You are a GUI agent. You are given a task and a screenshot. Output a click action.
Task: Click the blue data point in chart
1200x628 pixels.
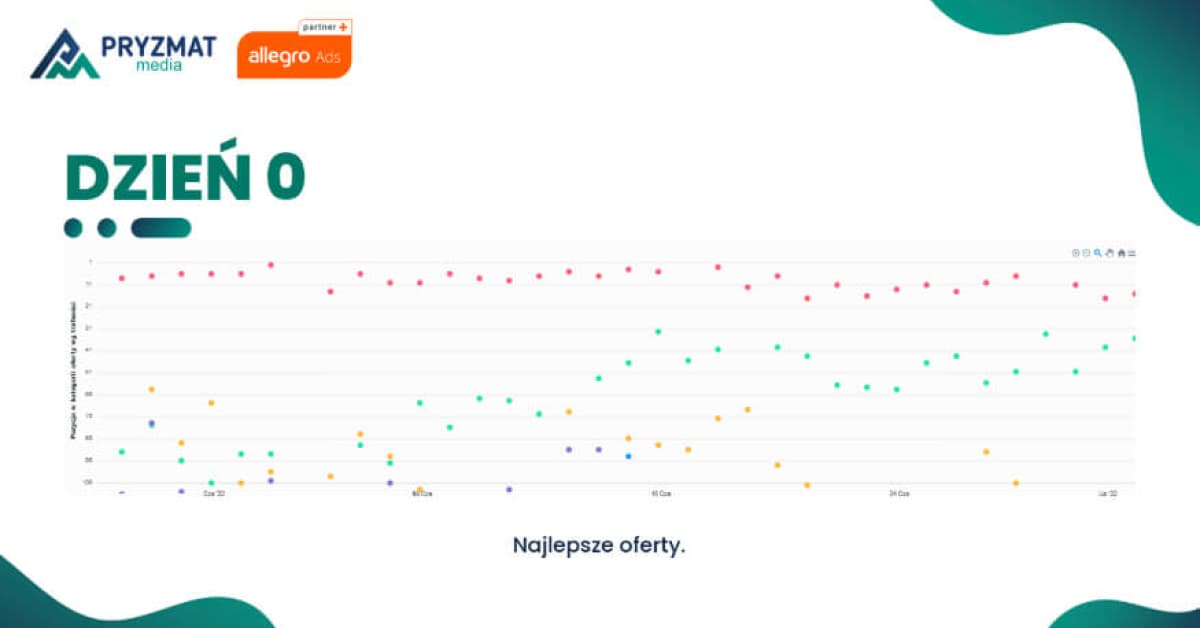tap(628, 455)
